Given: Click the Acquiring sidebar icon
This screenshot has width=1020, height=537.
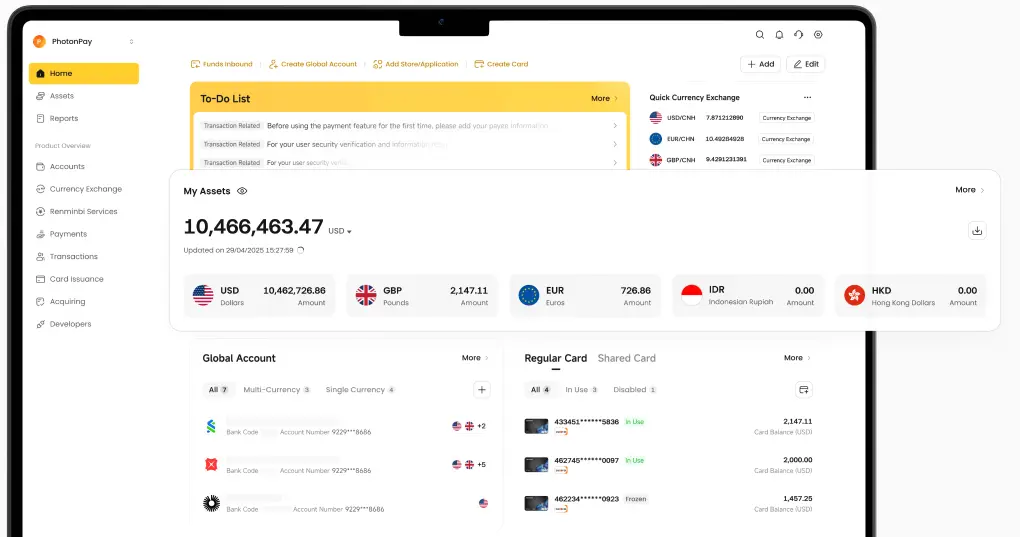Looking at the screenshot, I should (40, 302).
